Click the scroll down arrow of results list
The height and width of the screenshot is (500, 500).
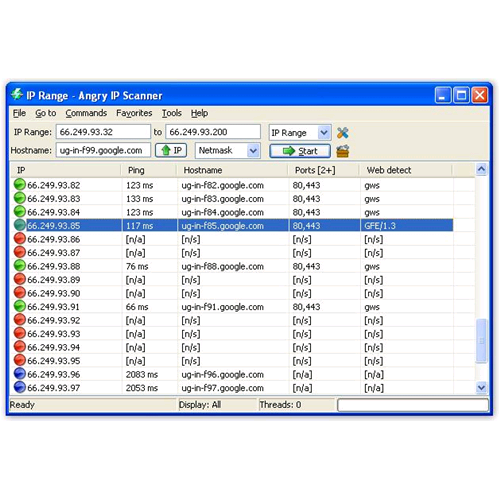(x=481, y=387)
